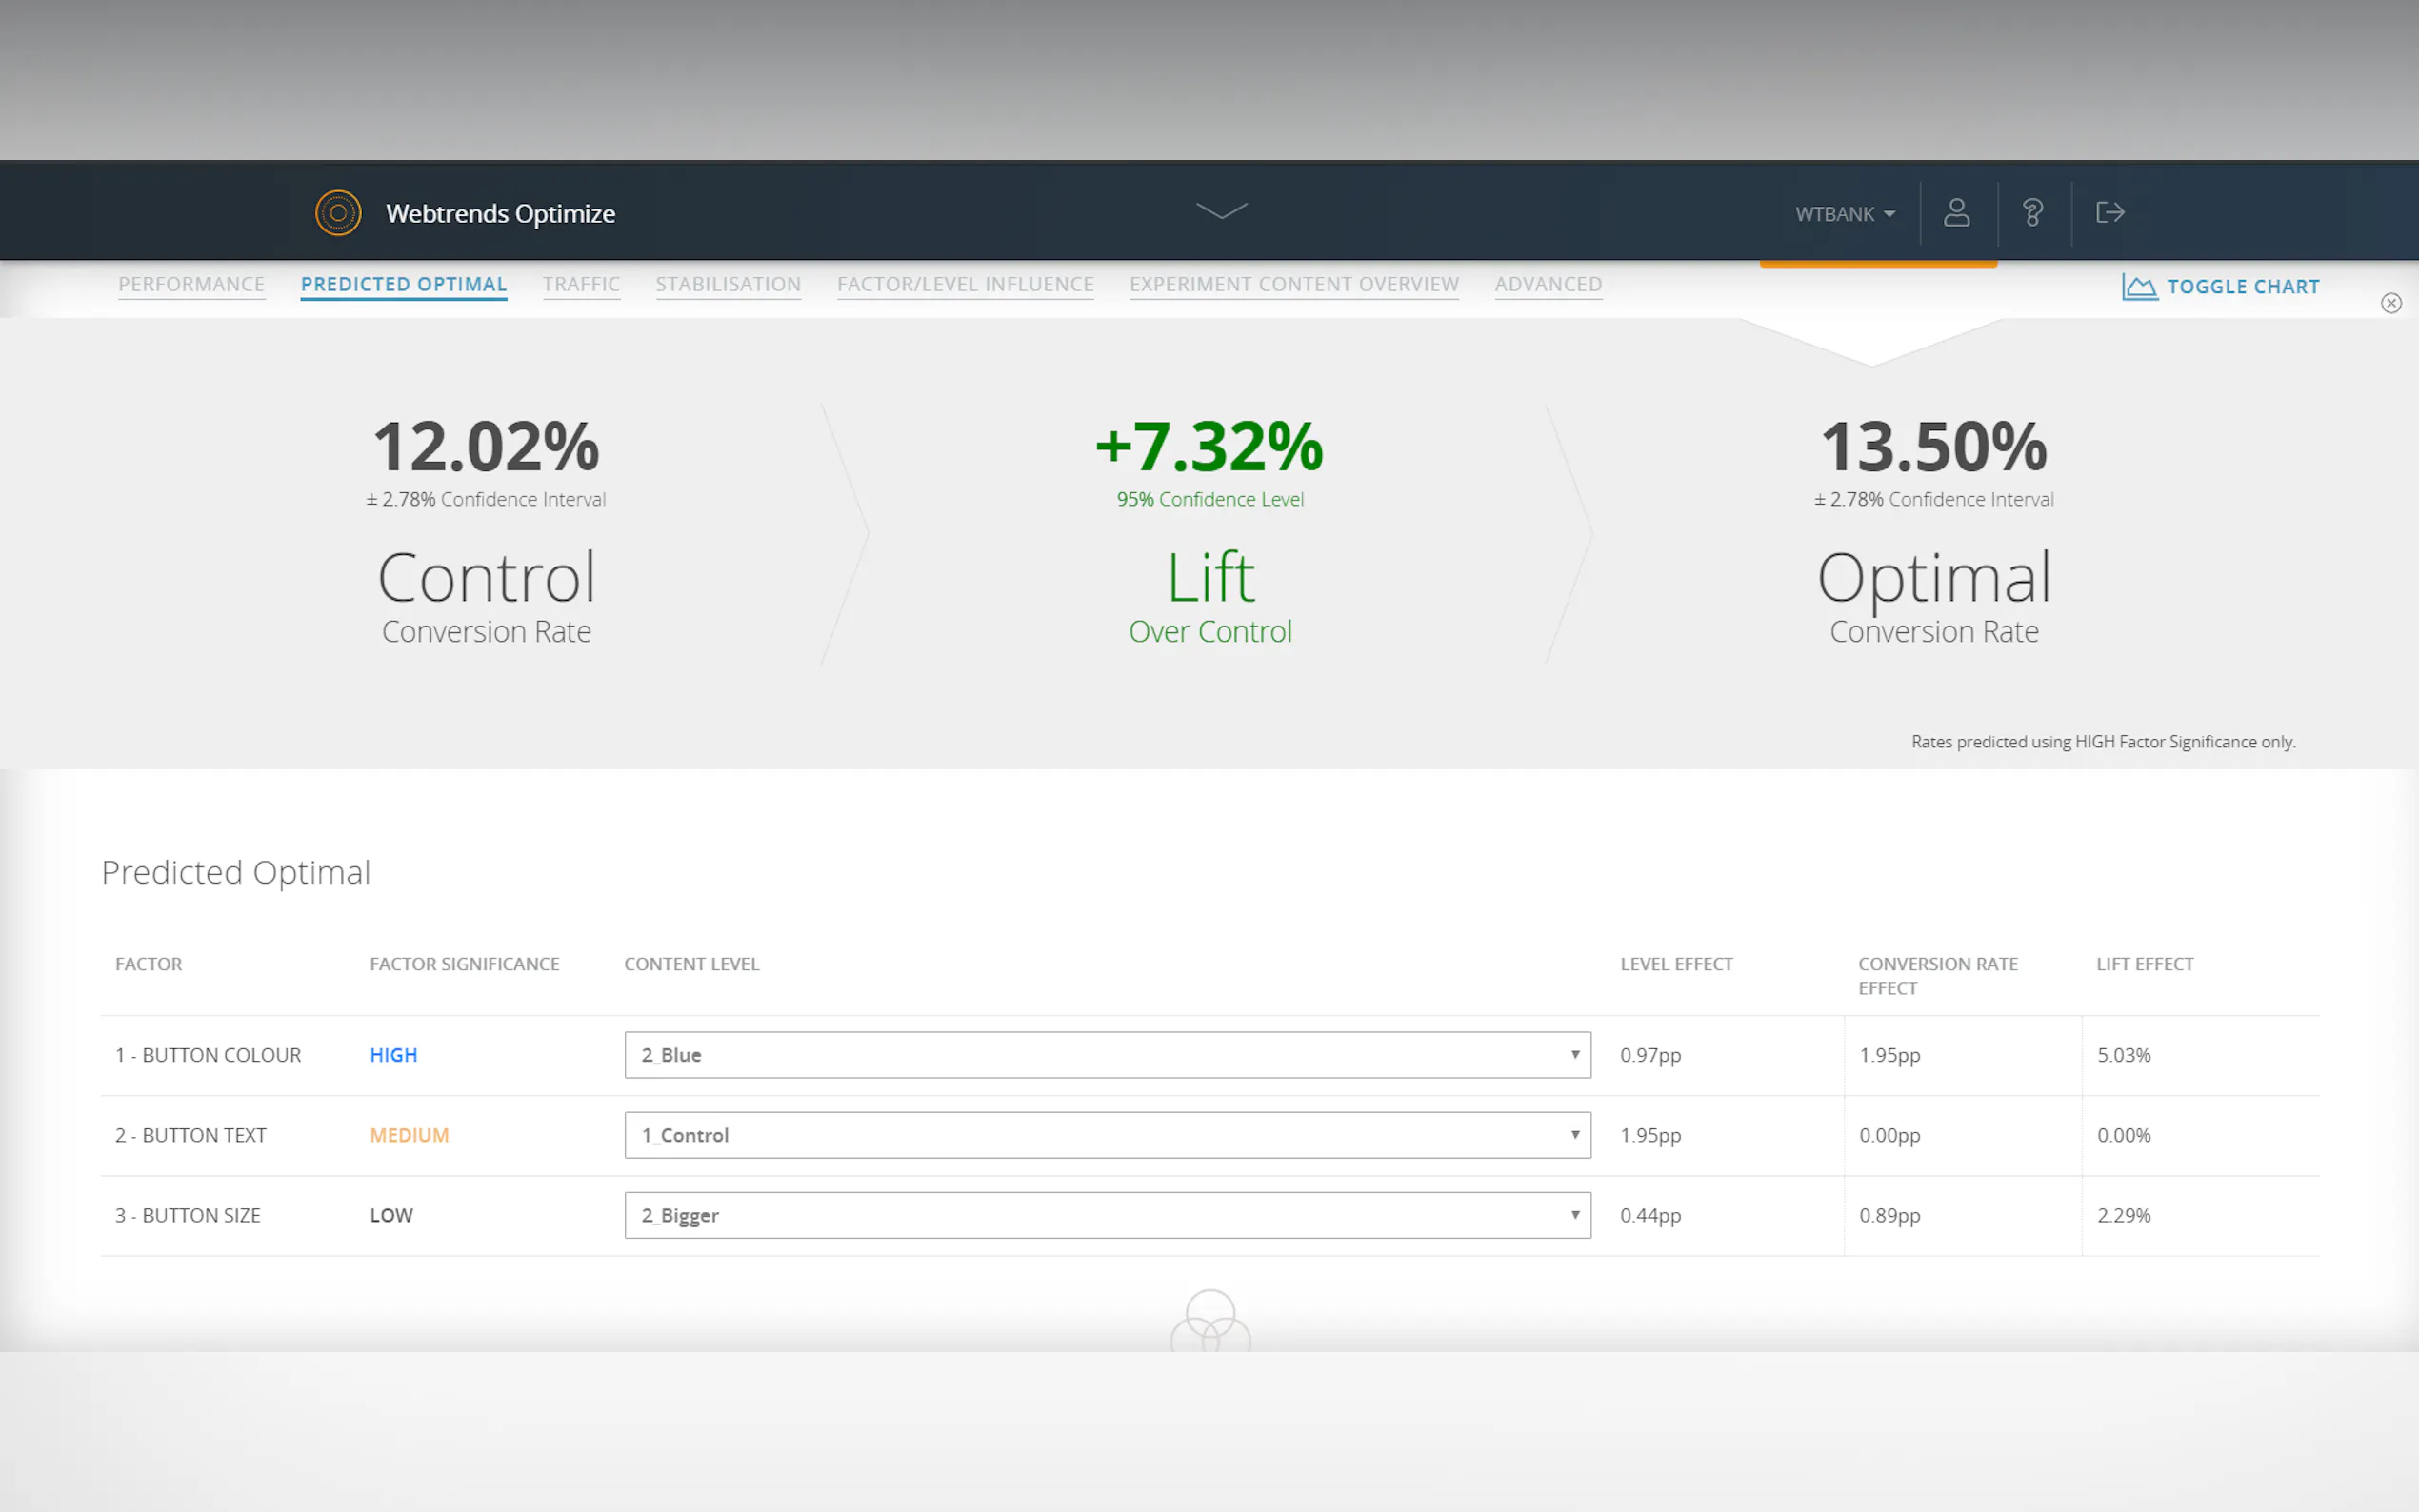
Task: Click the TOGGLE CHART text link
Action: pos(2243,287)
